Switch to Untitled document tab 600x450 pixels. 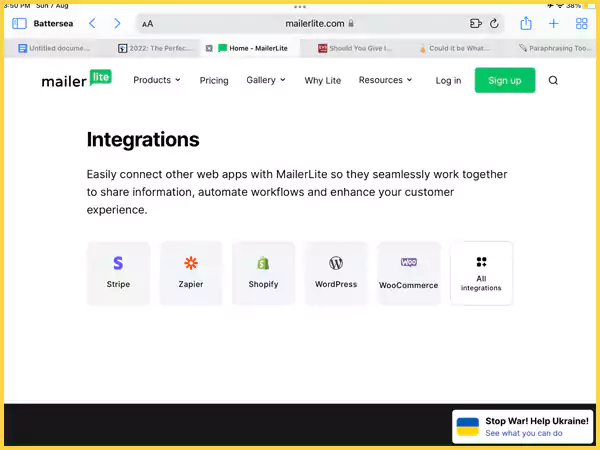coord(54,48)
